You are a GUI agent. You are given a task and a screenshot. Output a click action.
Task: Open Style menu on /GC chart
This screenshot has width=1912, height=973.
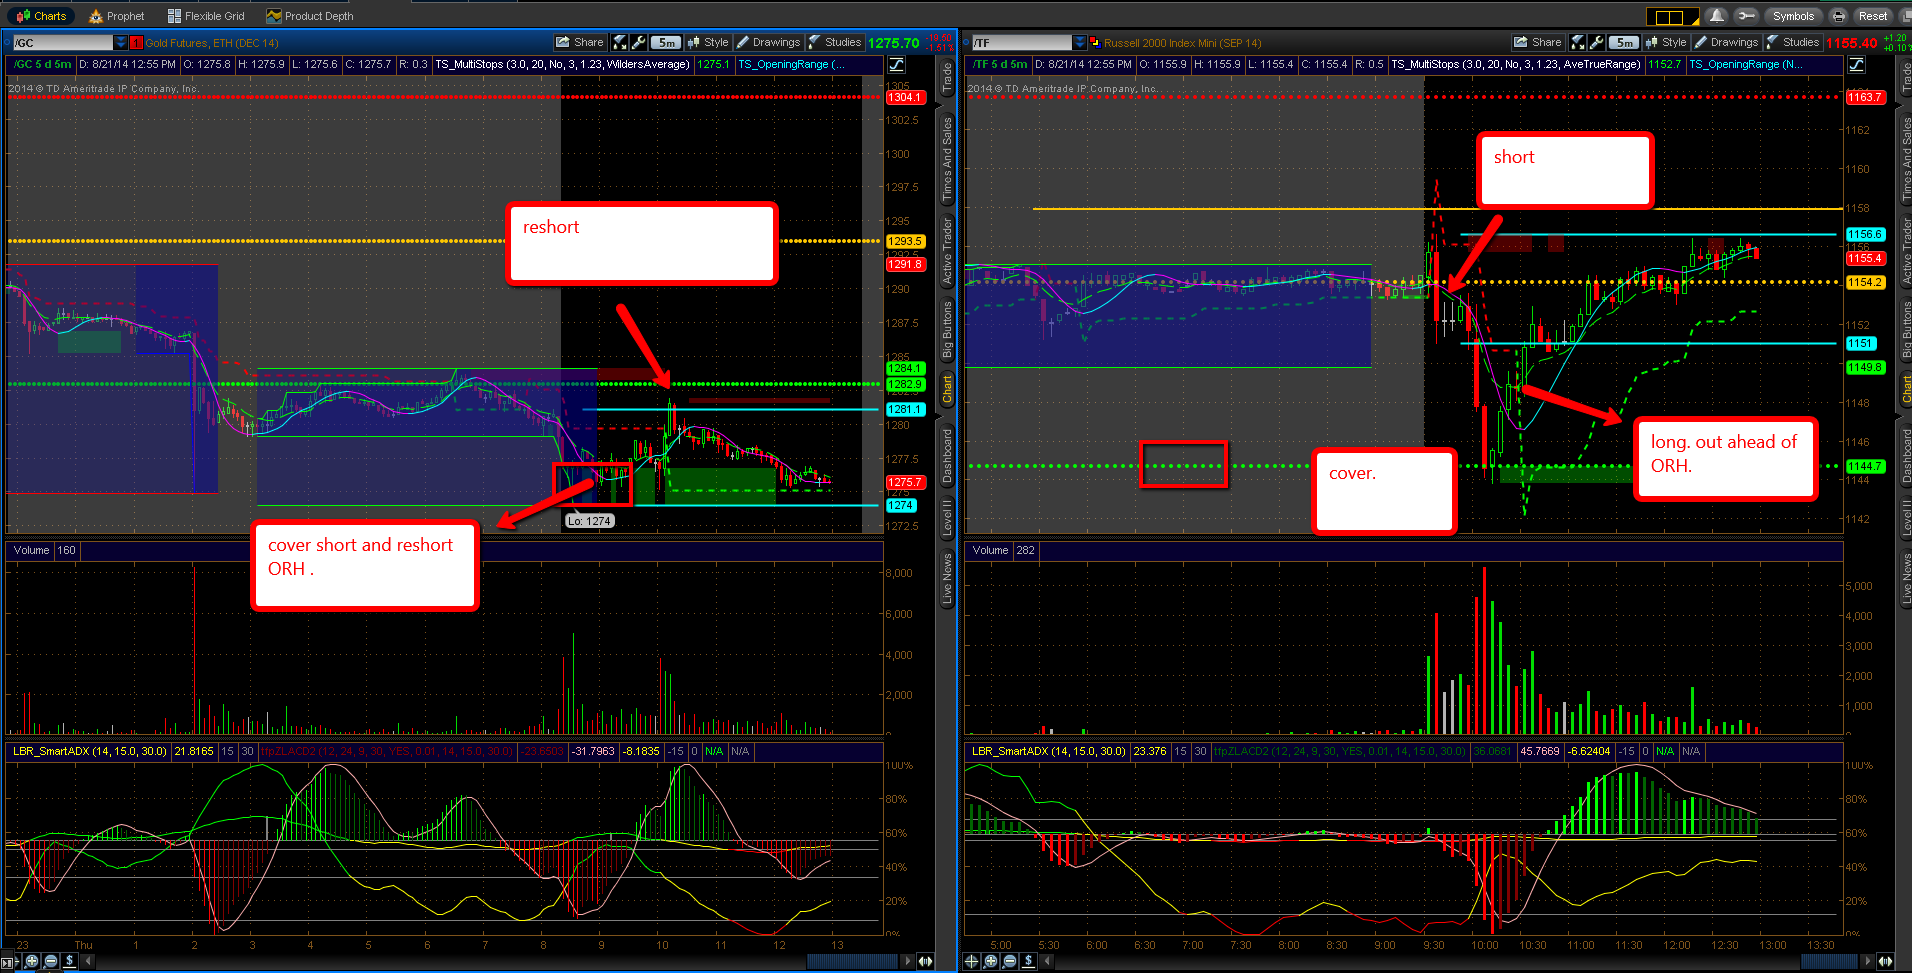pyautogui.click(x=708, y=42)
